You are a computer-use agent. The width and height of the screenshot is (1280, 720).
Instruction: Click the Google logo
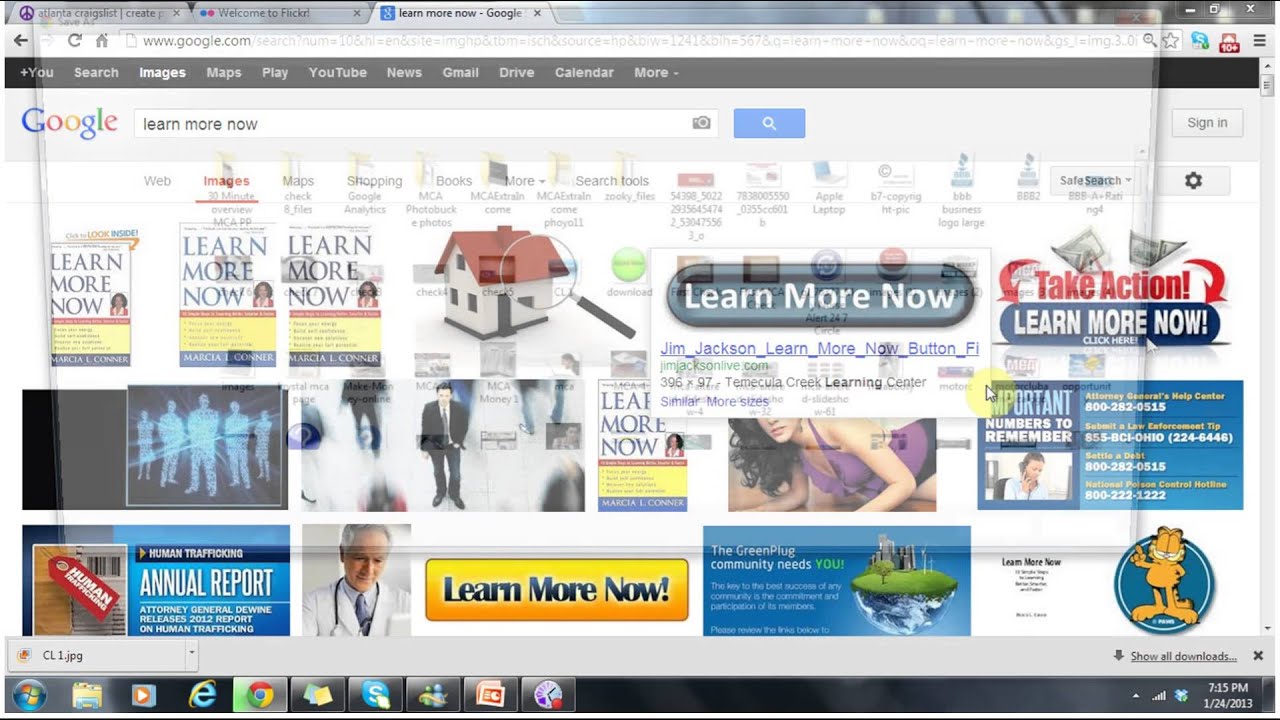pyautogui.click(x=70, y=122)
